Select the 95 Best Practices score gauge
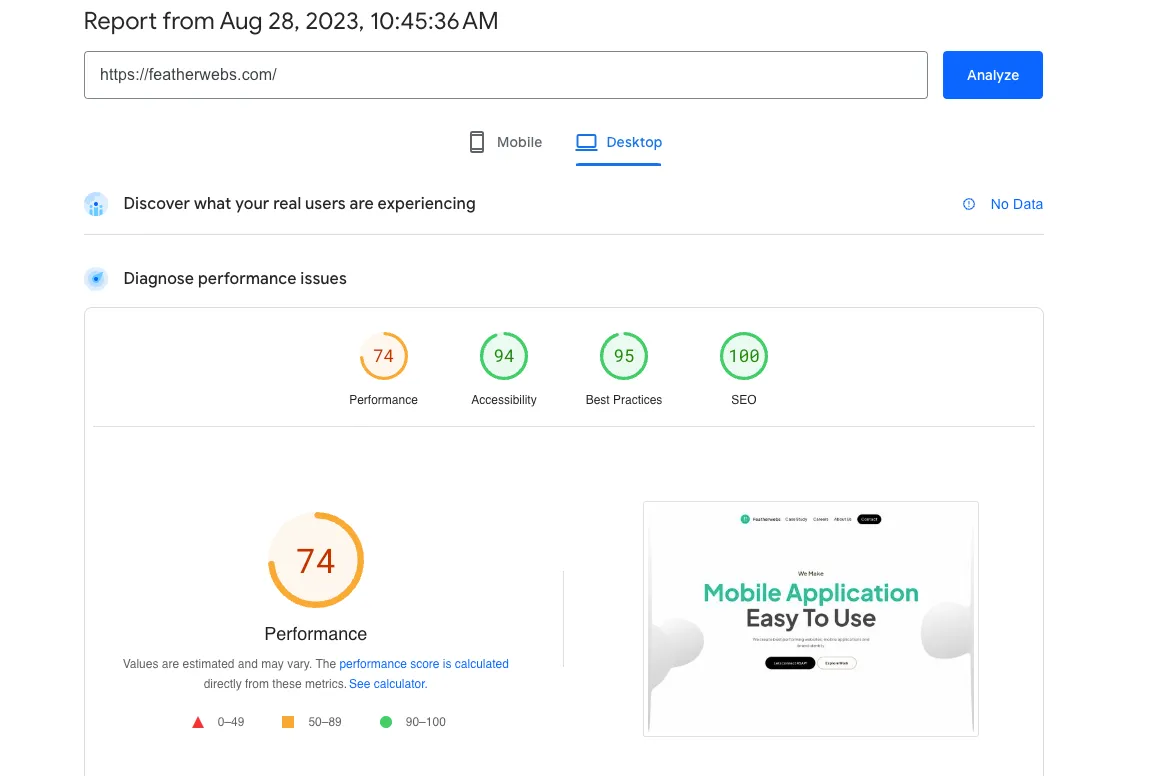 click(x=623, y=355)
